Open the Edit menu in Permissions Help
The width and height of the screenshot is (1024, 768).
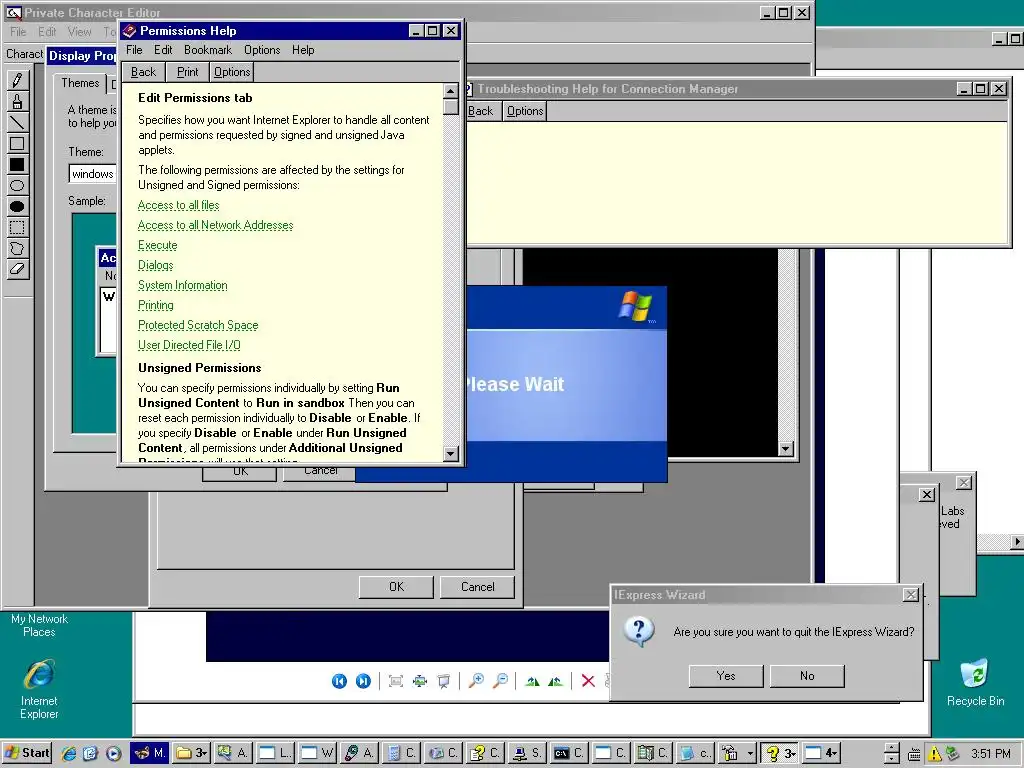pyautogui.click(x=163, y=50)
